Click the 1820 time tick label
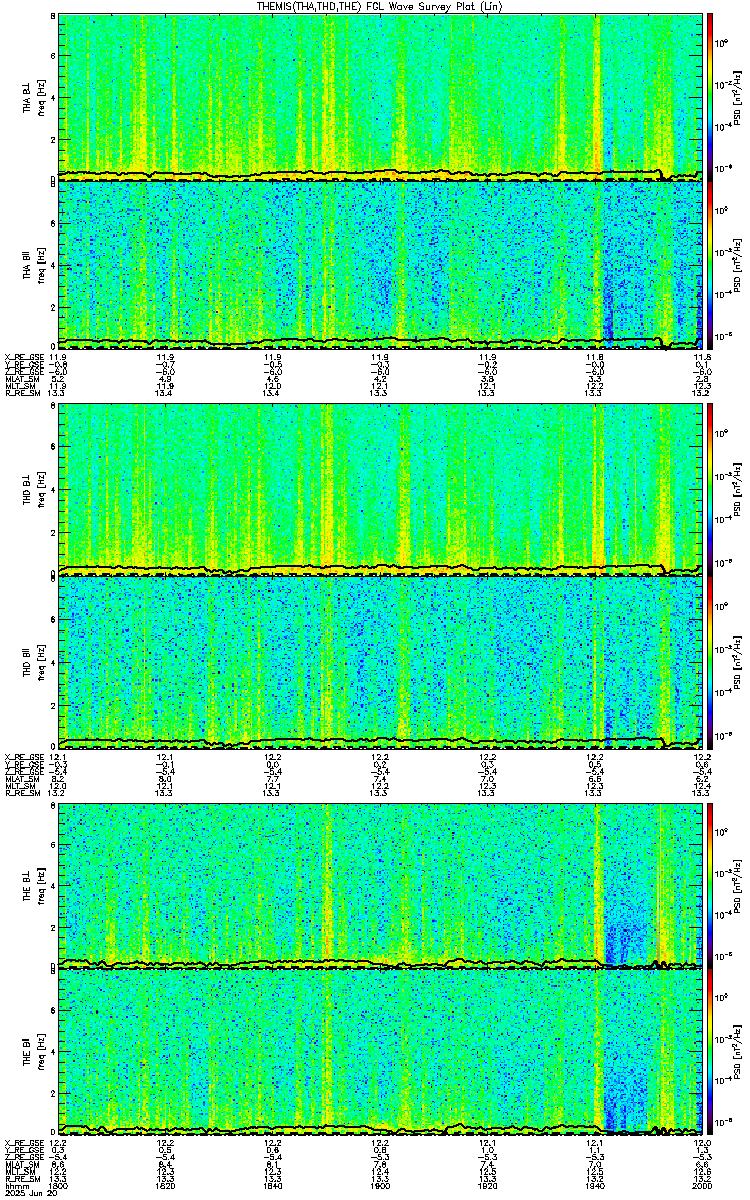 (165, 1186)
